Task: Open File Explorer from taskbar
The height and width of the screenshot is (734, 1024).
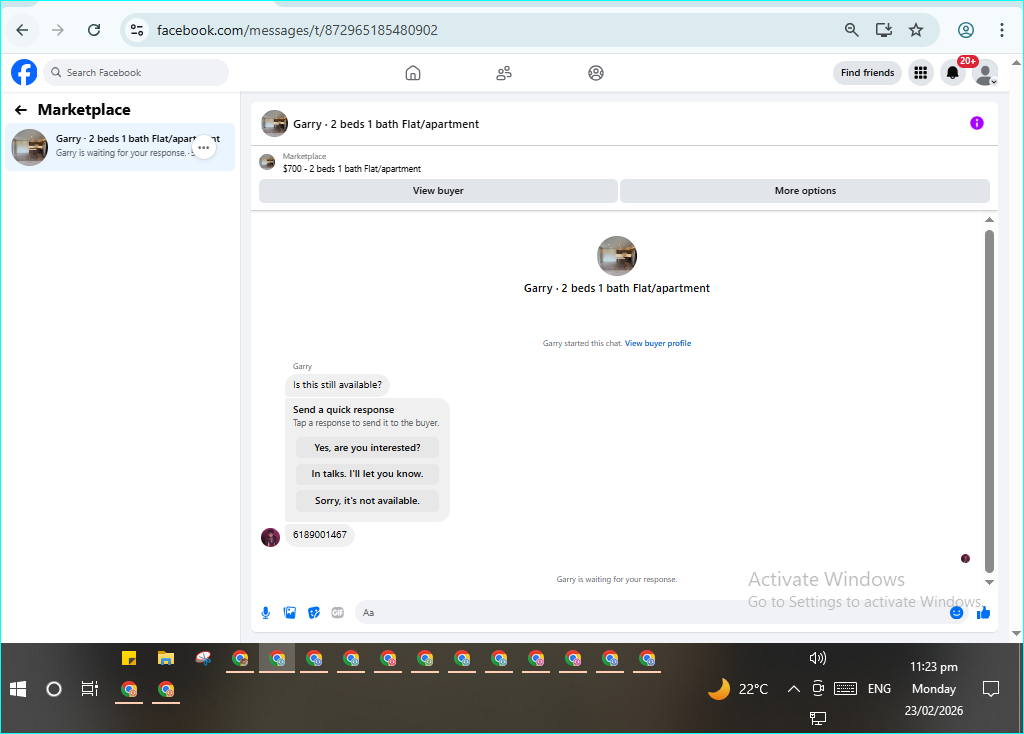Action: tap(166, 658)
